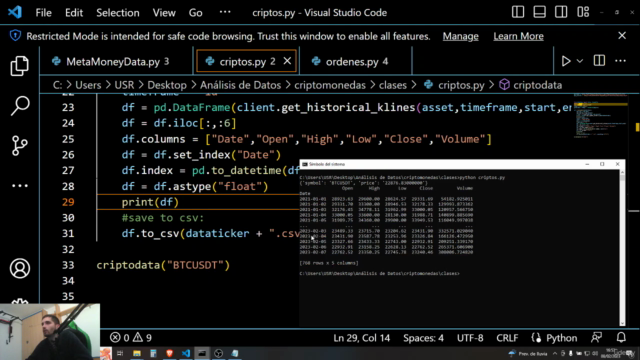Click the command prompt's vertical scrollbar
This screenshot has width=640, height=360.
coord(622,247)
